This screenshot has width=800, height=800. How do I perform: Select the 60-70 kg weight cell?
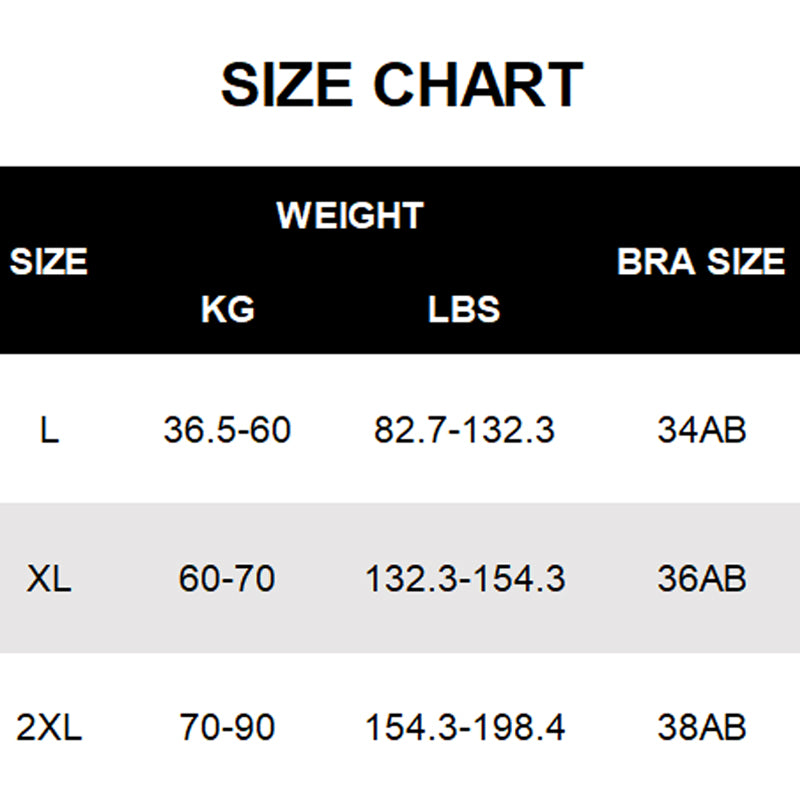pos(227,579)
